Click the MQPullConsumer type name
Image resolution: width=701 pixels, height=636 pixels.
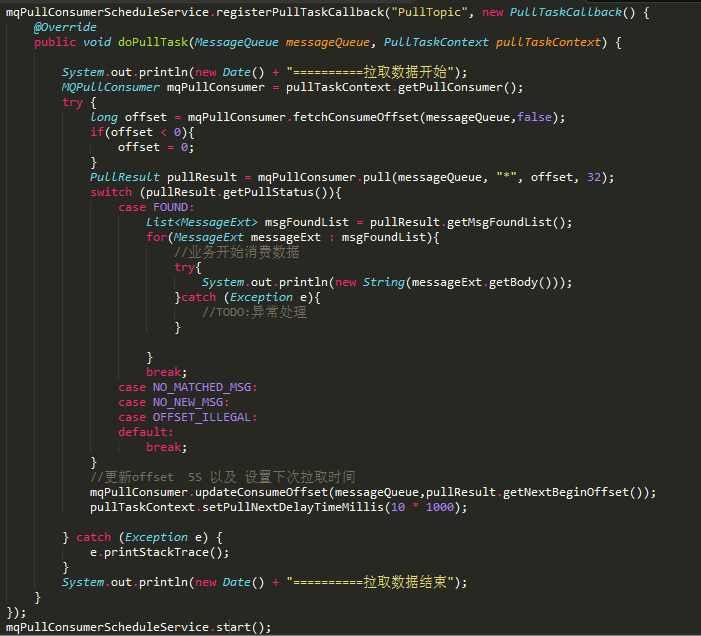click(x=110, y=87)
